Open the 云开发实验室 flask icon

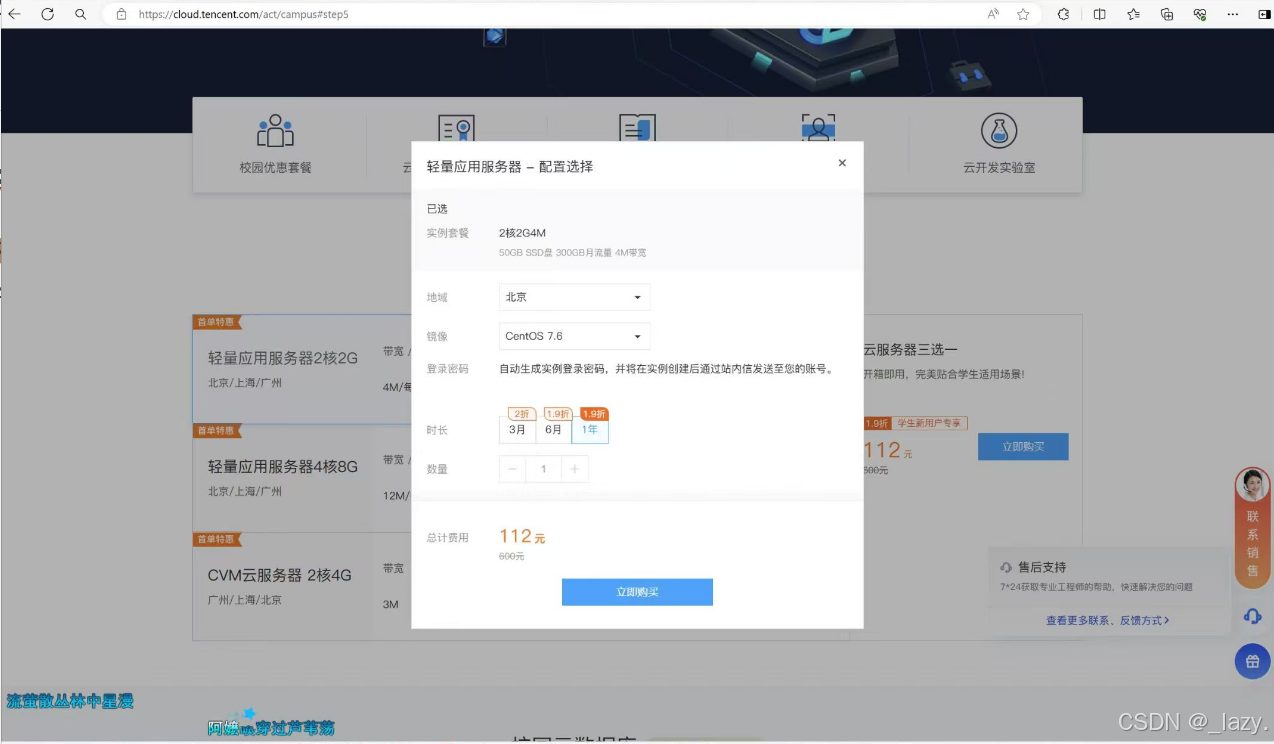pyautogui.click(x=999, y=131)
